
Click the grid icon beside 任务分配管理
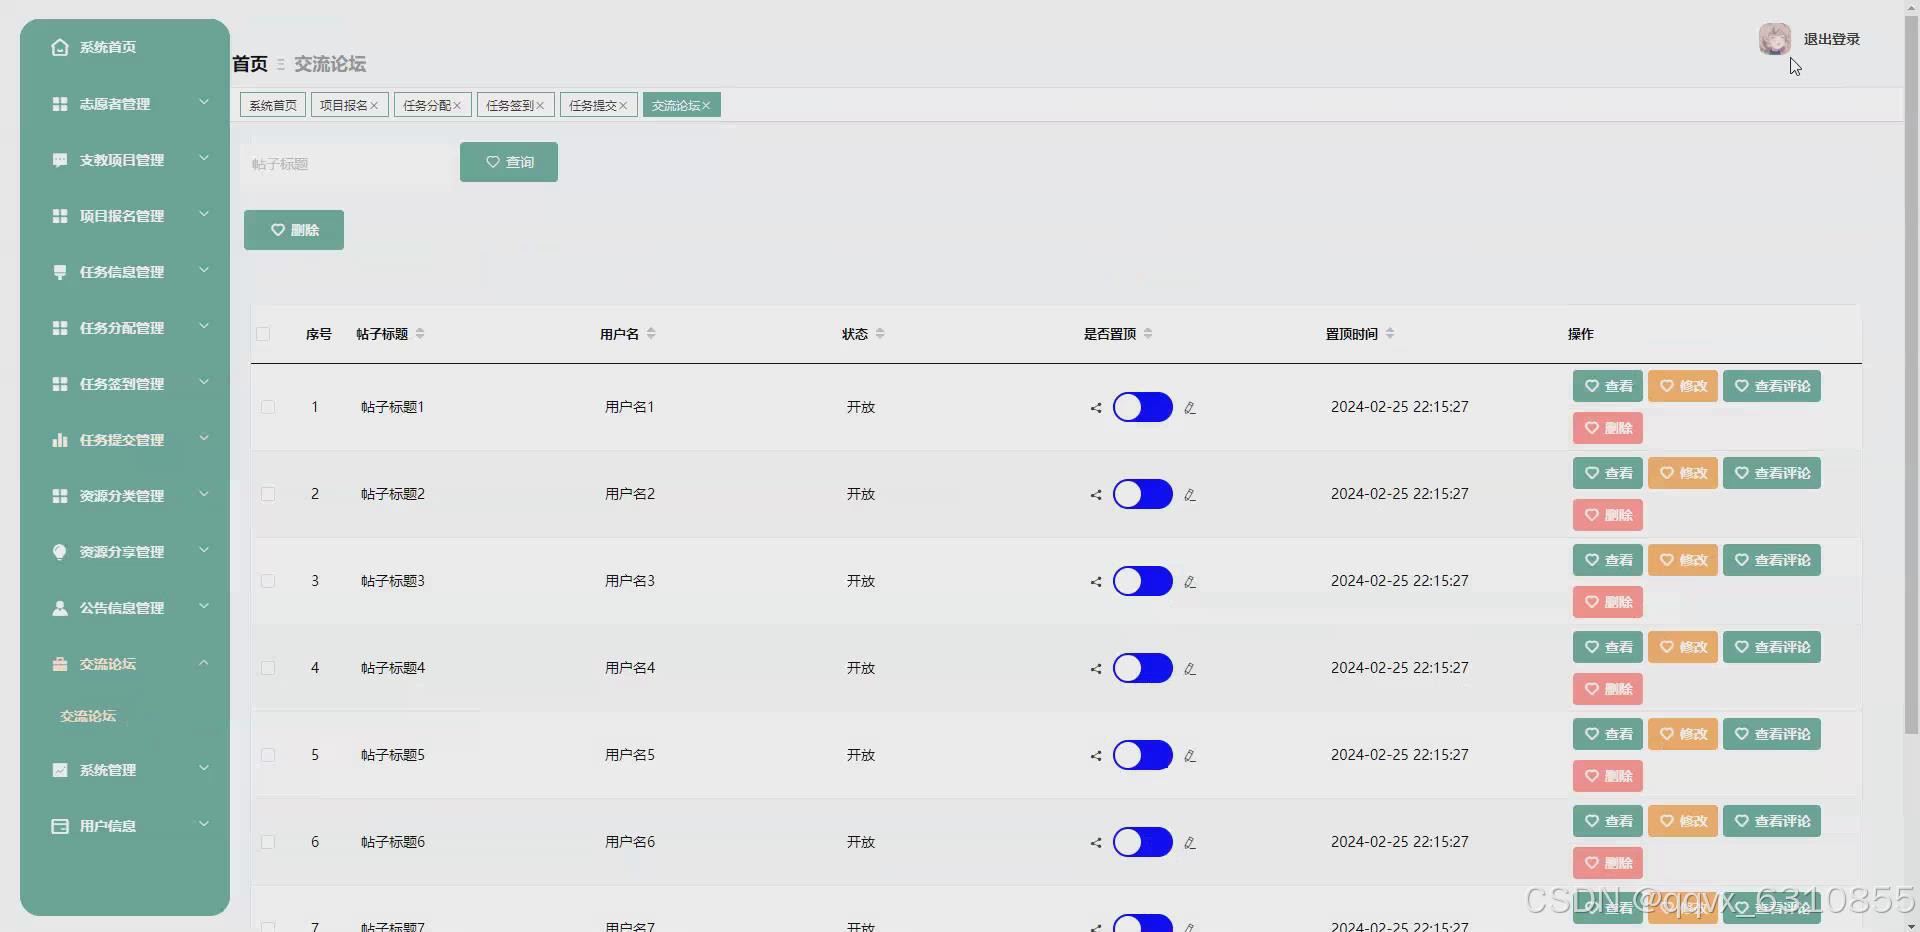(x=60, y=328)
